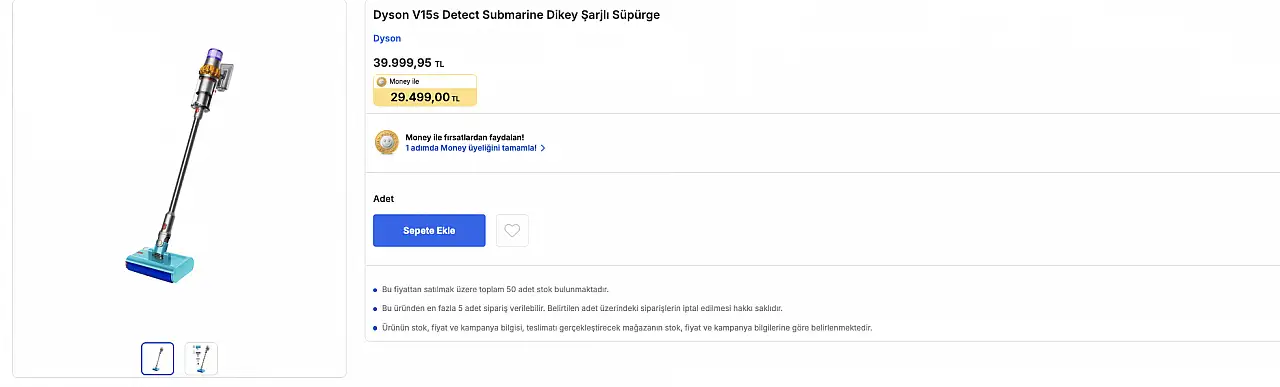Image resolution: width=1280 pixels, height=387 pixels.
Task: Click Money ile fırsatlardan faydalan text
Action: [464, 137]
